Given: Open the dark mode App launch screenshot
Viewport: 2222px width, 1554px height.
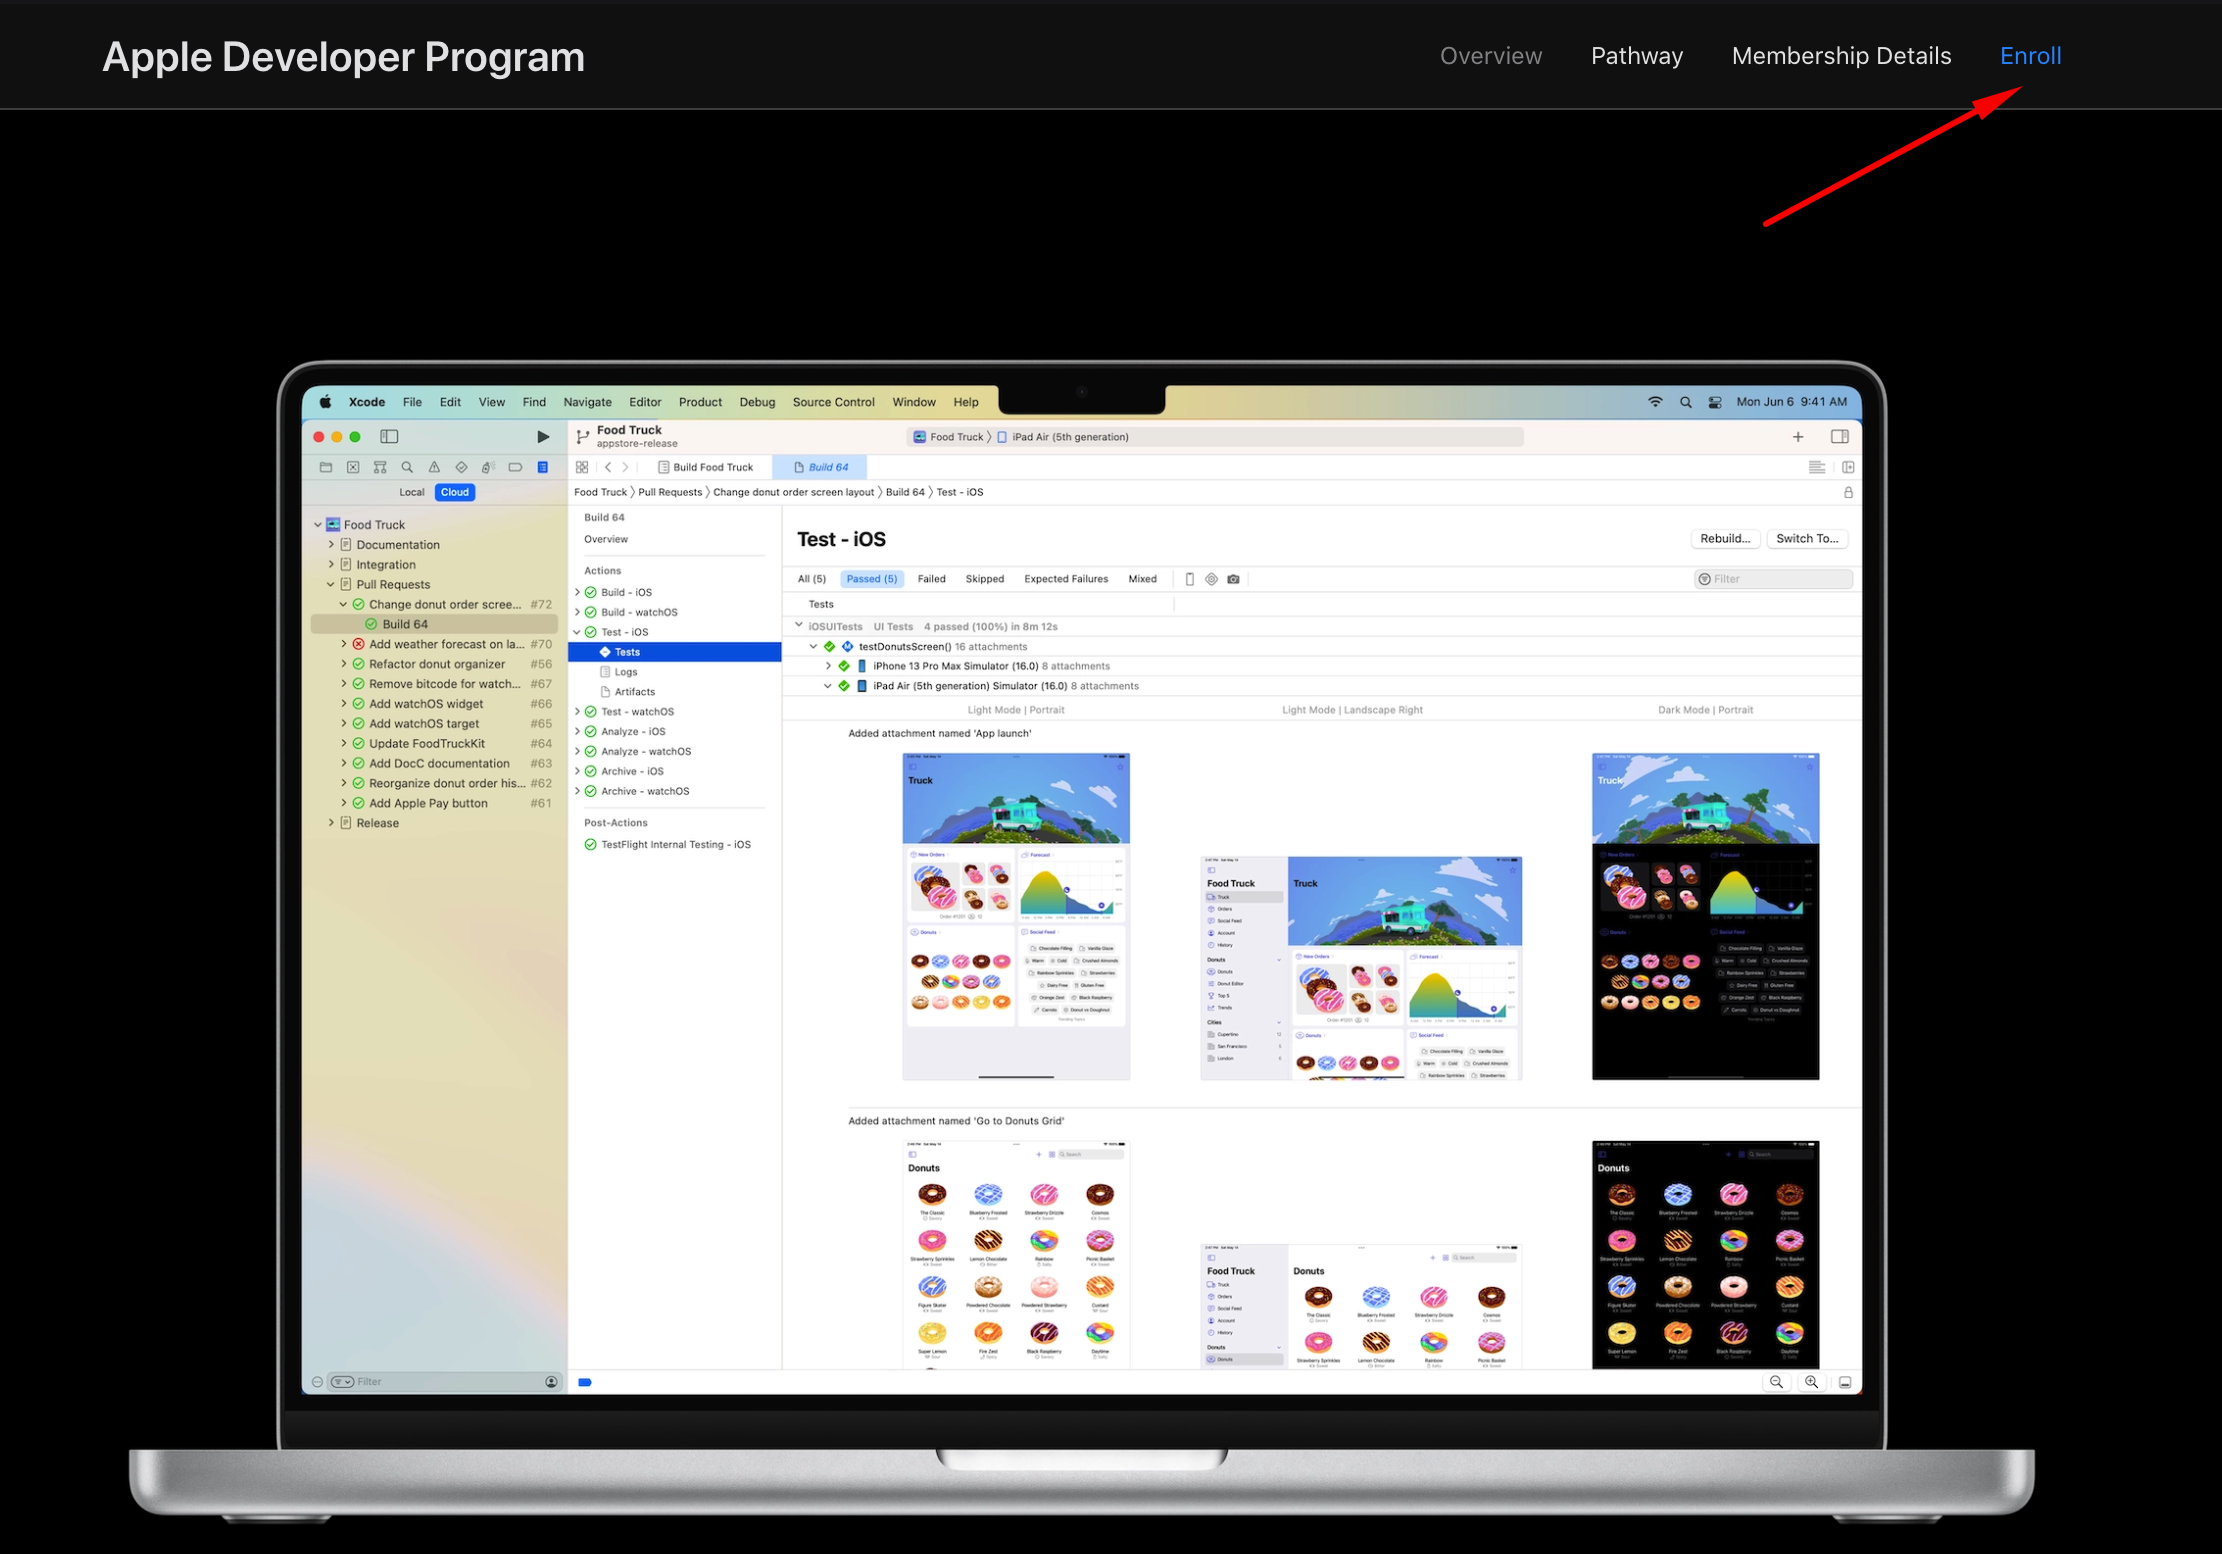Looking at the screenshot, I should 1705,916.
